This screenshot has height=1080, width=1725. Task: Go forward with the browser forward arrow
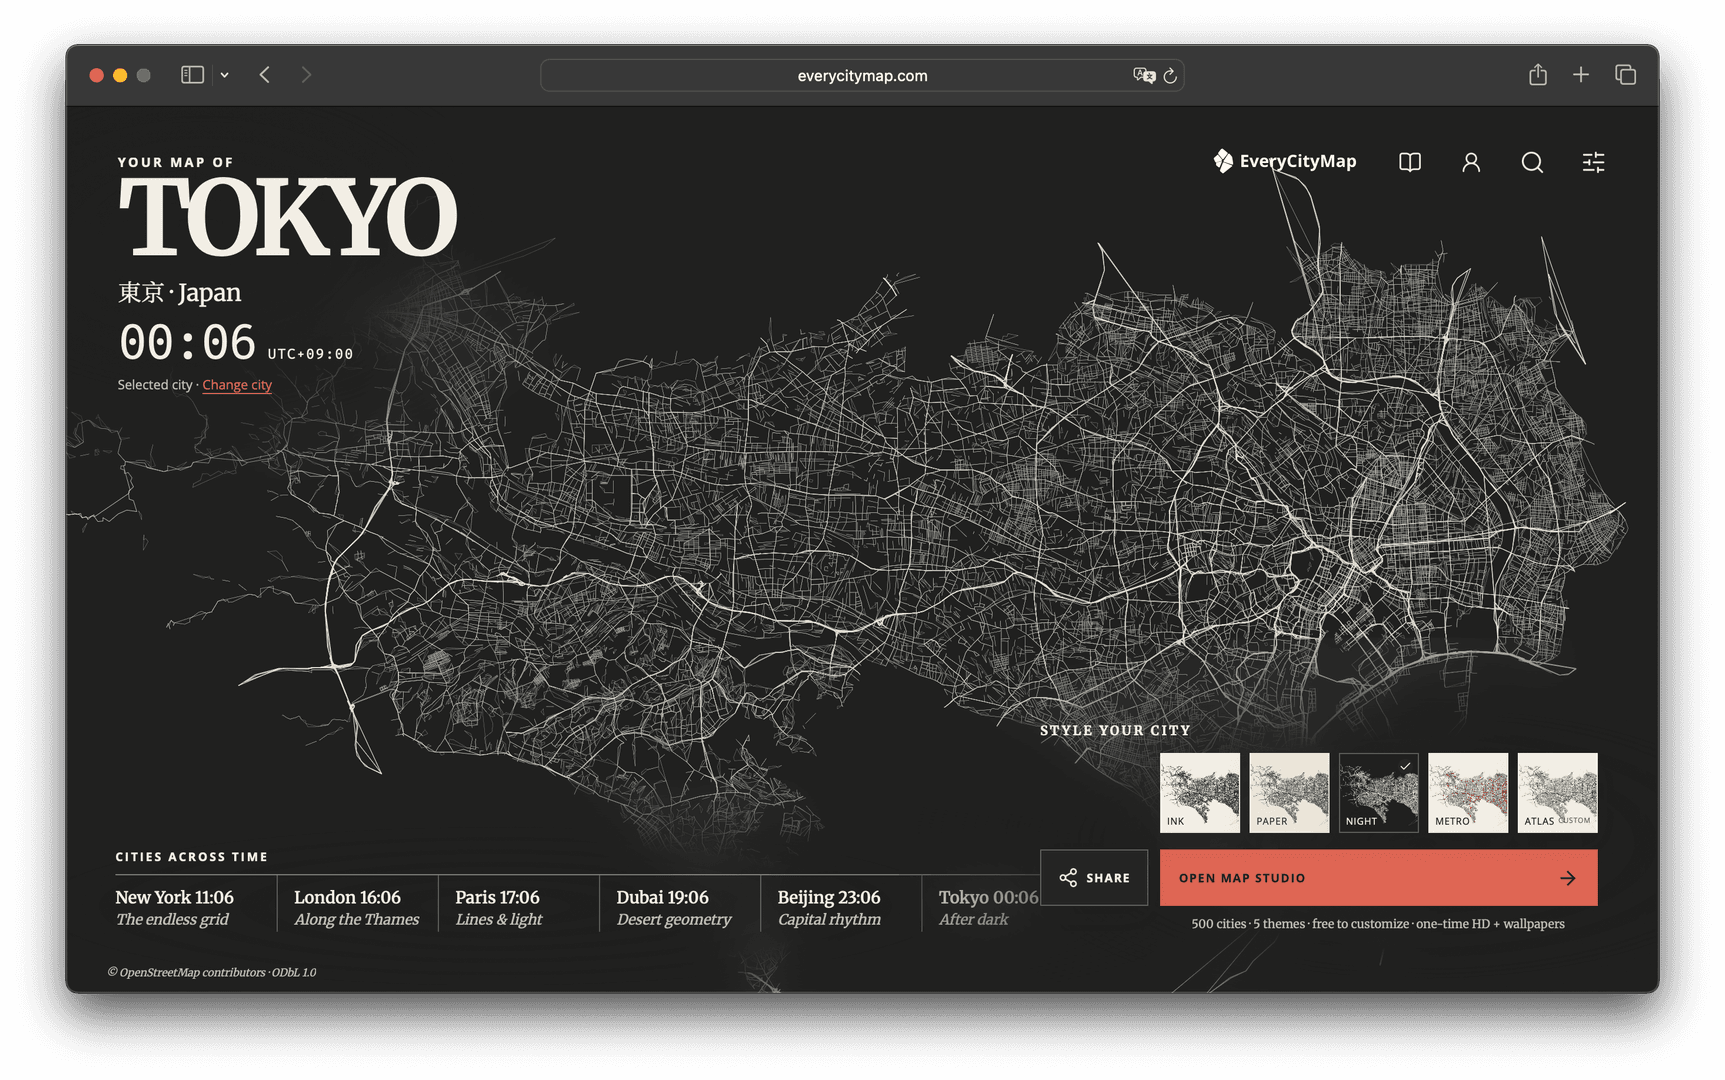(x=306, y=75)
